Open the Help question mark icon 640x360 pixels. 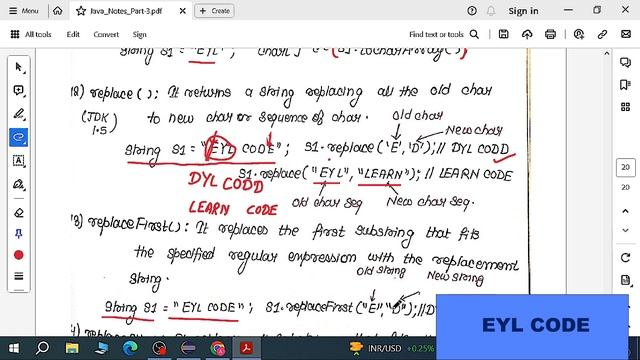[472, 11]
